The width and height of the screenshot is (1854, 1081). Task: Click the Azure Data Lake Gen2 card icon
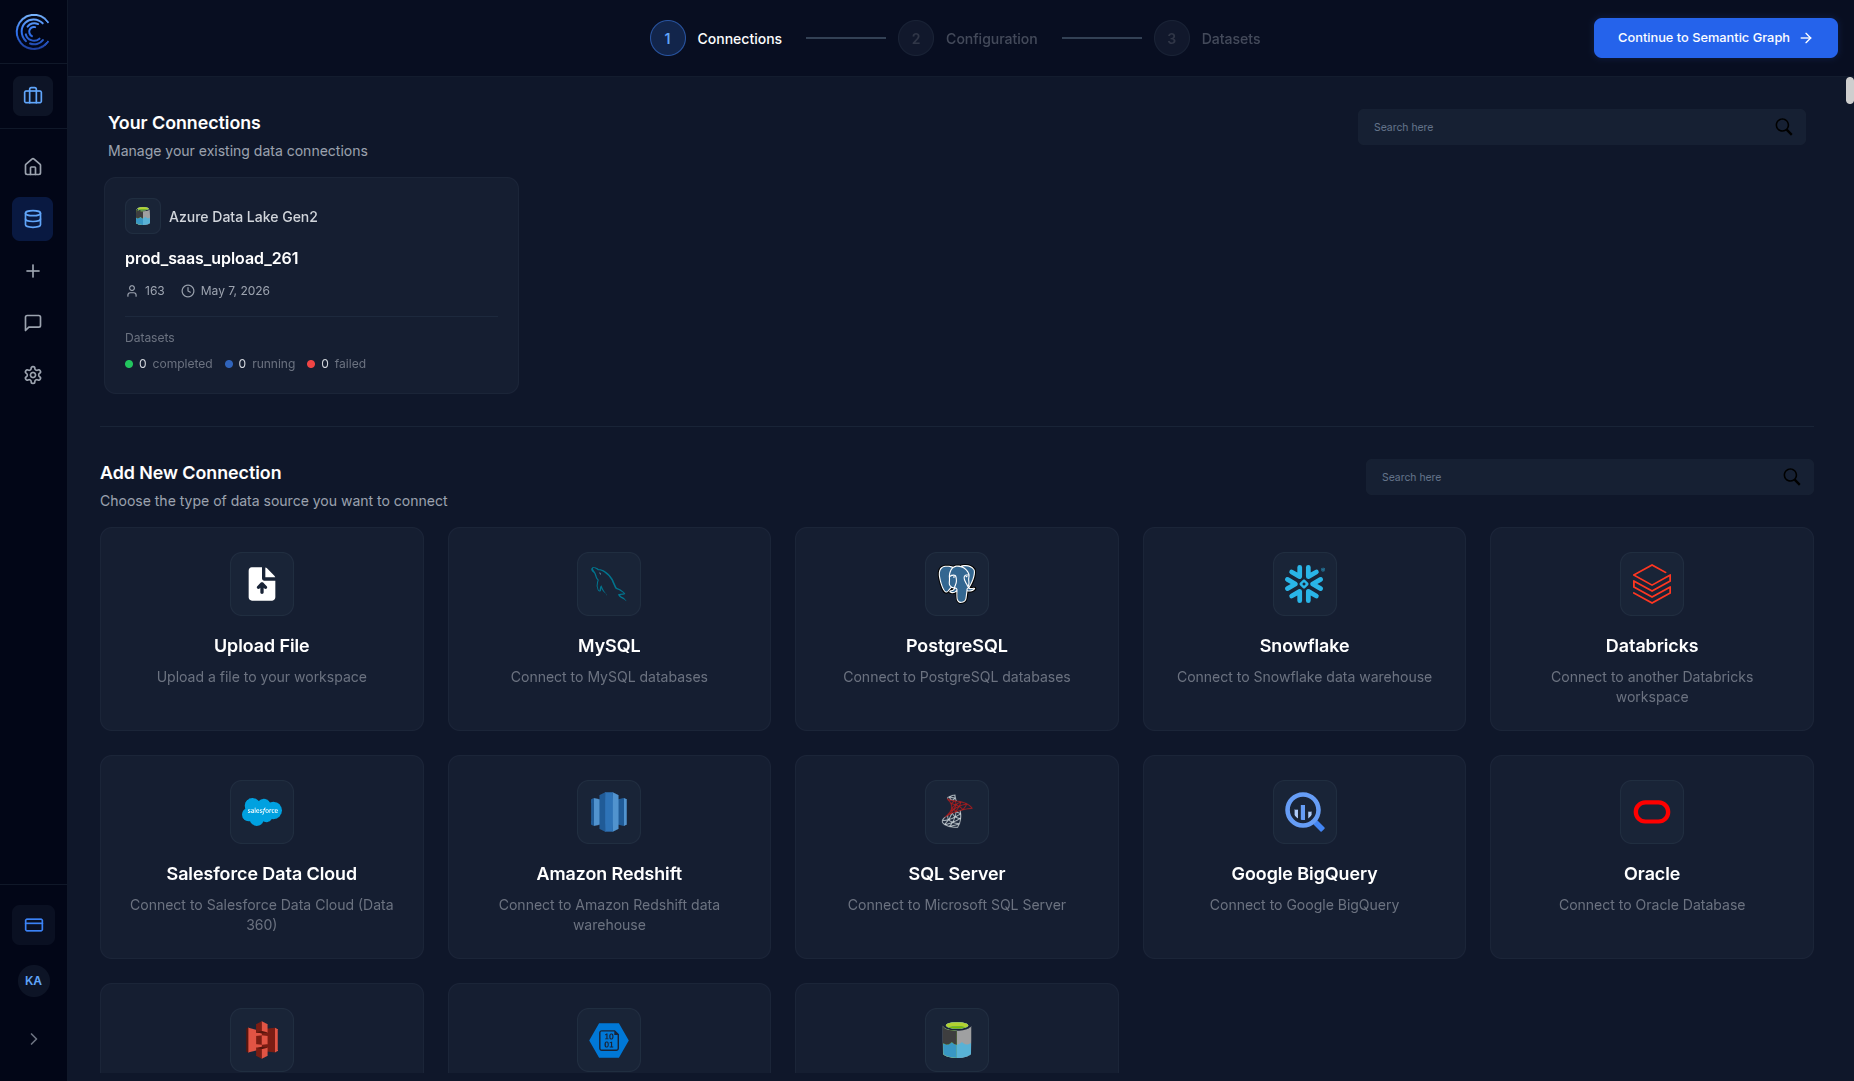143,216
